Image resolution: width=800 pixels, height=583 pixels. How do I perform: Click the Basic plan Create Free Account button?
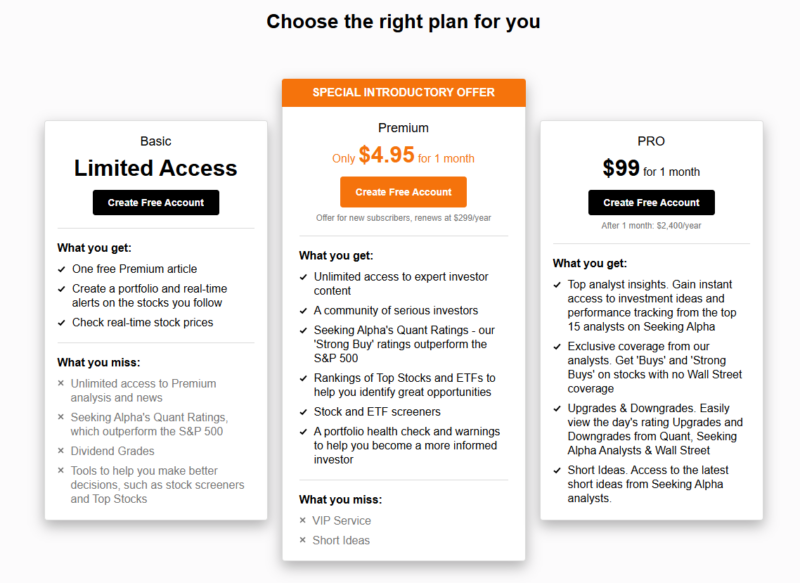coord(156,202)
